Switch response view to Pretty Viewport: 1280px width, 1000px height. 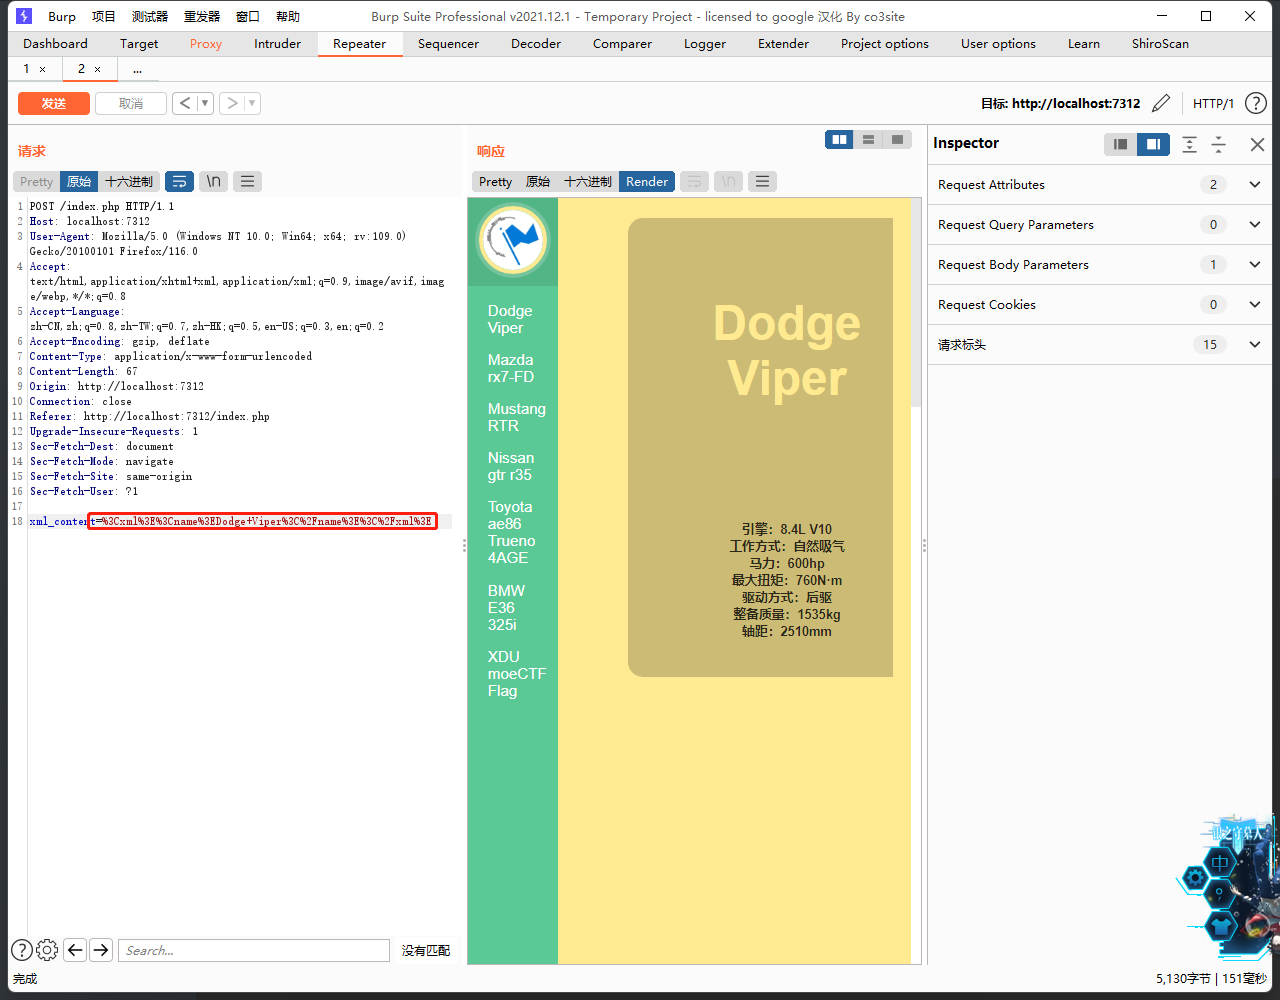(496, 181)
